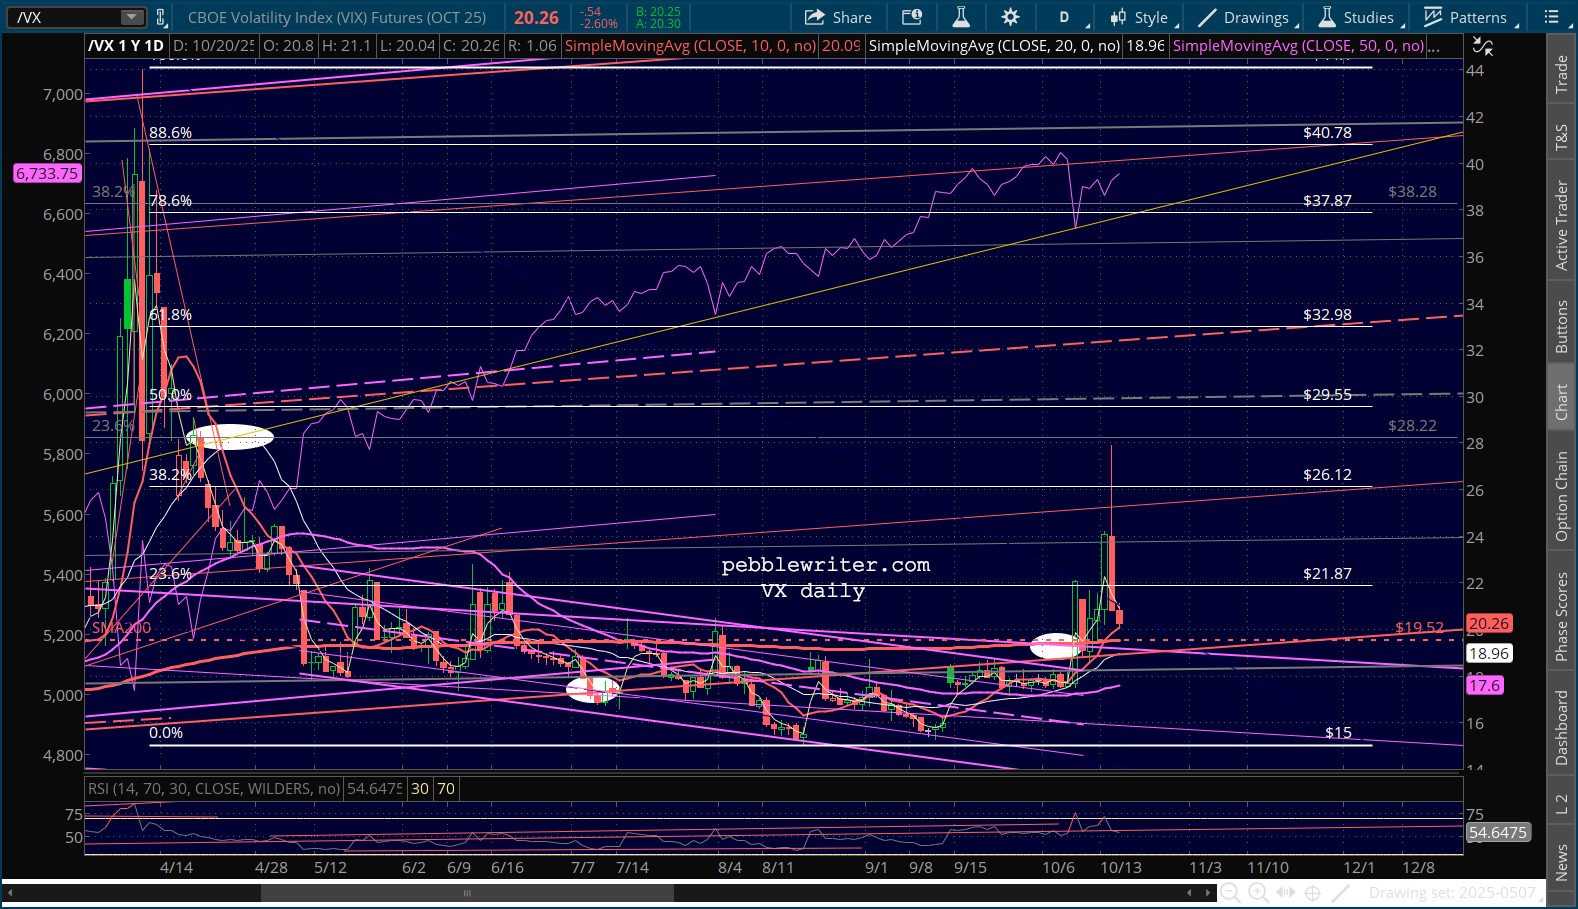
Task: Click the flask Edit Studies icon
Action: [960, 17]
